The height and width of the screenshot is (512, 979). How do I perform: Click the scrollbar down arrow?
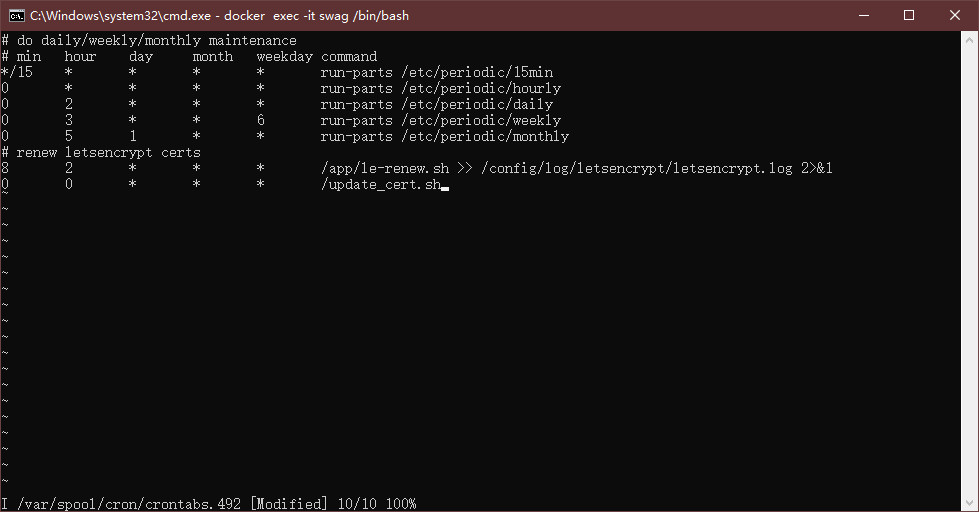coord(970,503)
